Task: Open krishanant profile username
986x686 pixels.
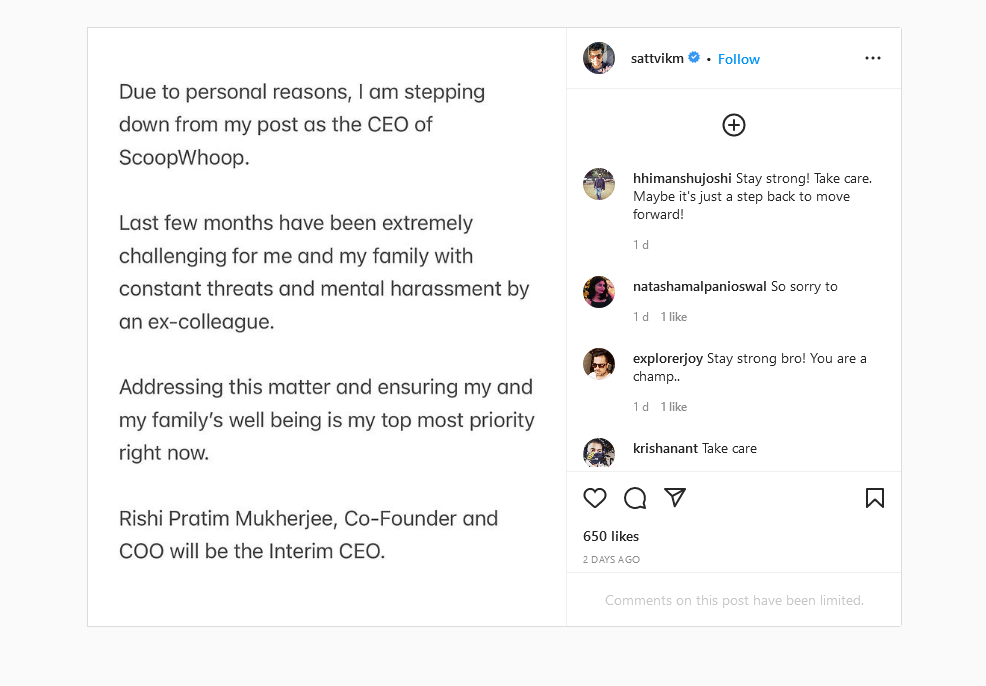Action: (665, 449)
